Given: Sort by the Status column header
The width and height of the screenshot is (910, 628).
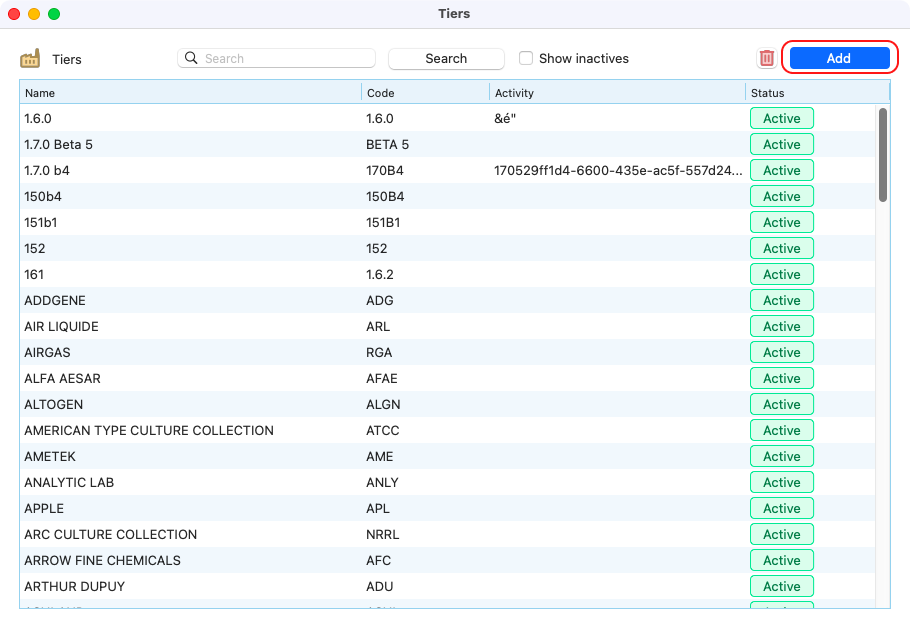Looking at the screenshot, I should pyautogui.click(x=817, y=93).
